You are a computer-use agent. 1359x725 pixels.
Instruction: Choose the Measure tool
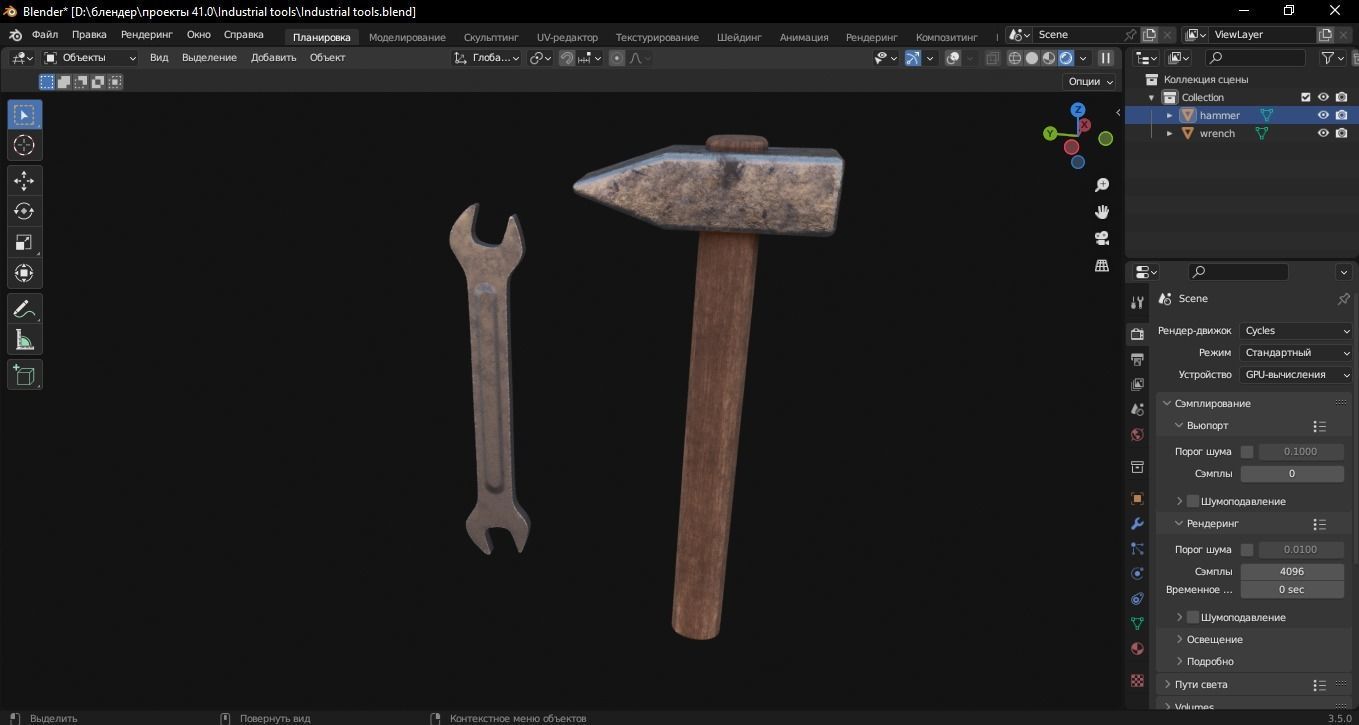(24, 340)
